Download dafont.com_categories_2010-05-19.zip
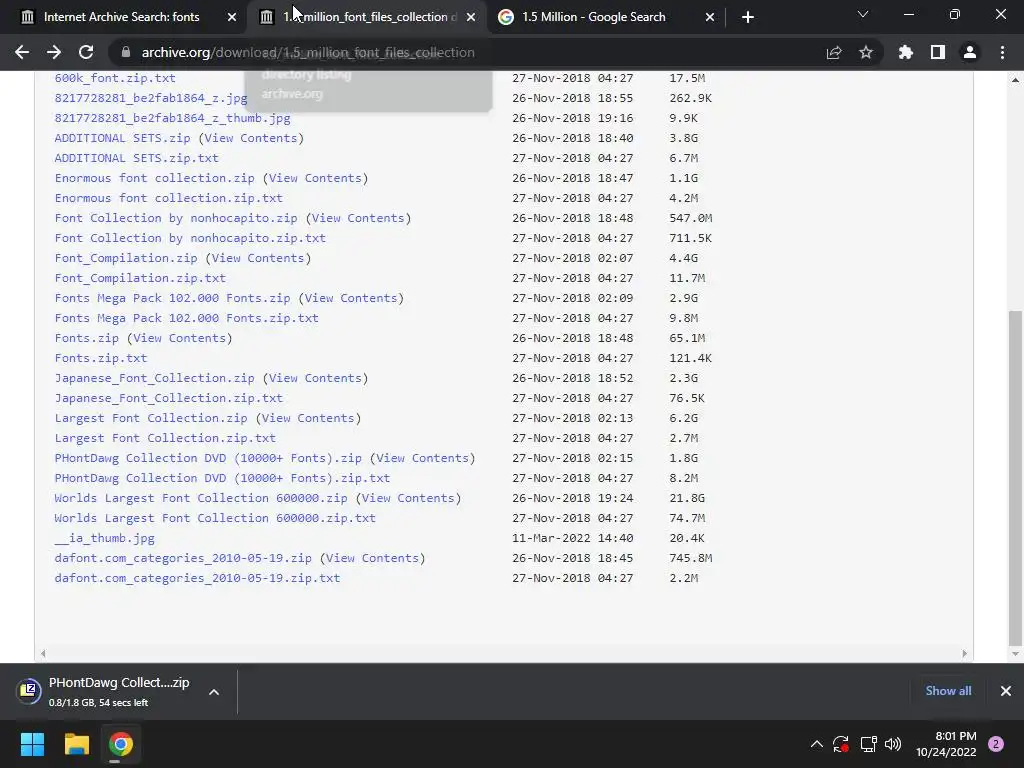 tap(183, 558)
